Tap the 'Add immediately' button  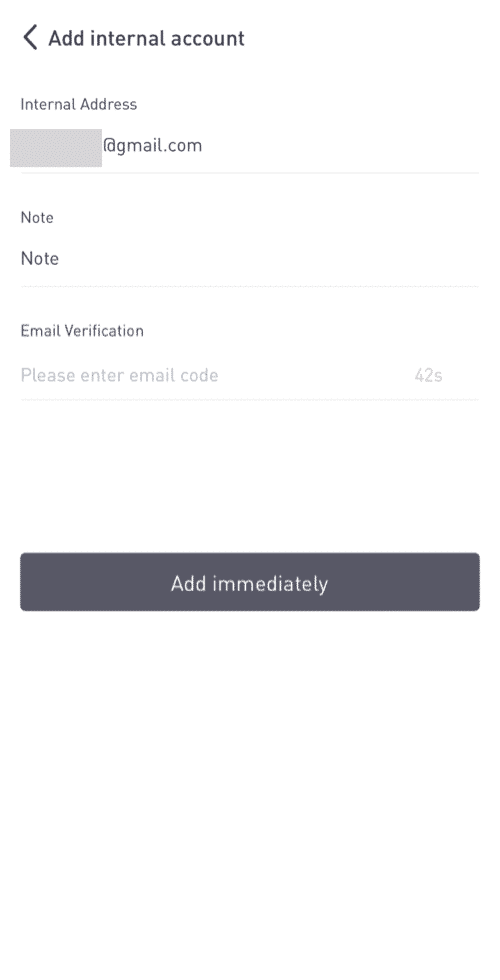coord(249,582)
